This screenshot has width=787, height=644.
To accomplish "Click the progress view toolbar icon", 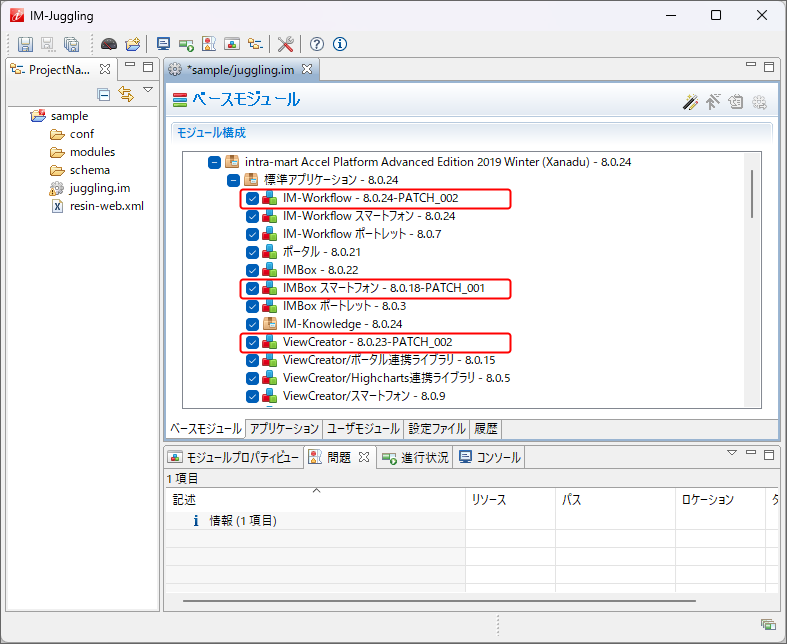I will 186,45.
